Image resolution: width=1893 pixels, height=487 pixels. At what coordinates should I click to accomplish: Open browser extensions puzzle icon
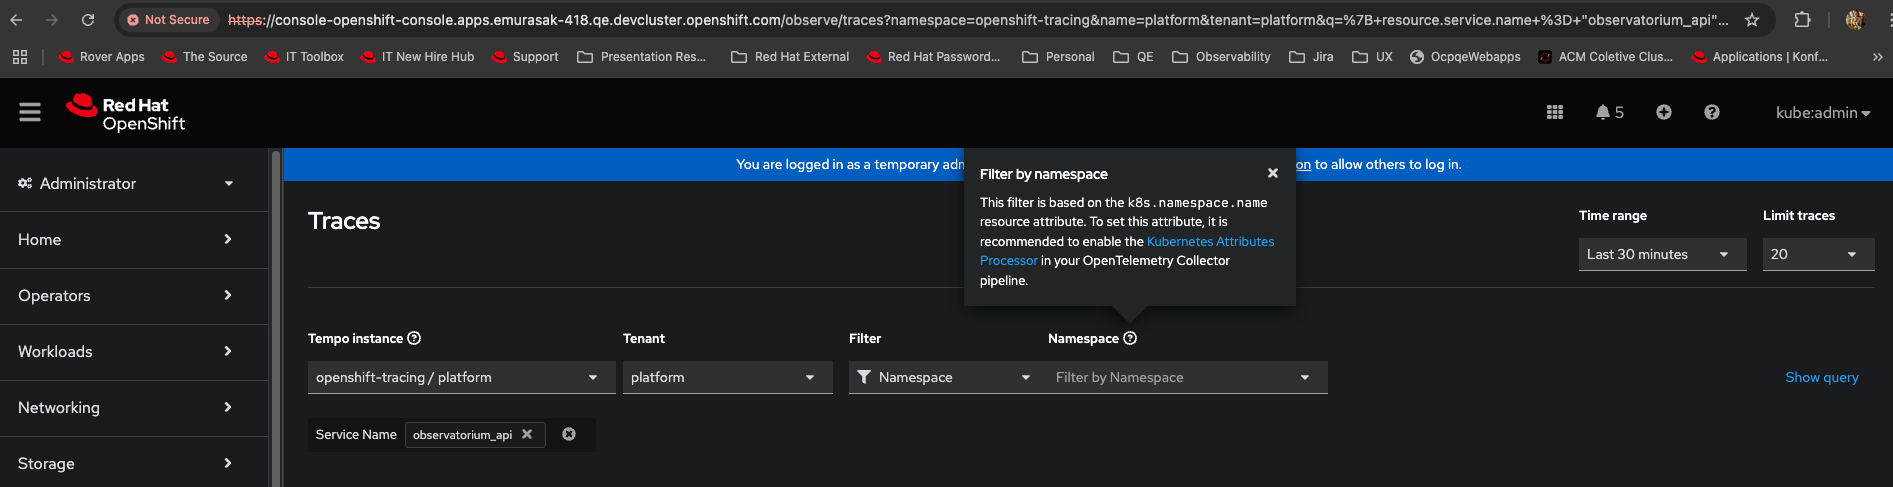tap(1802, 19)
